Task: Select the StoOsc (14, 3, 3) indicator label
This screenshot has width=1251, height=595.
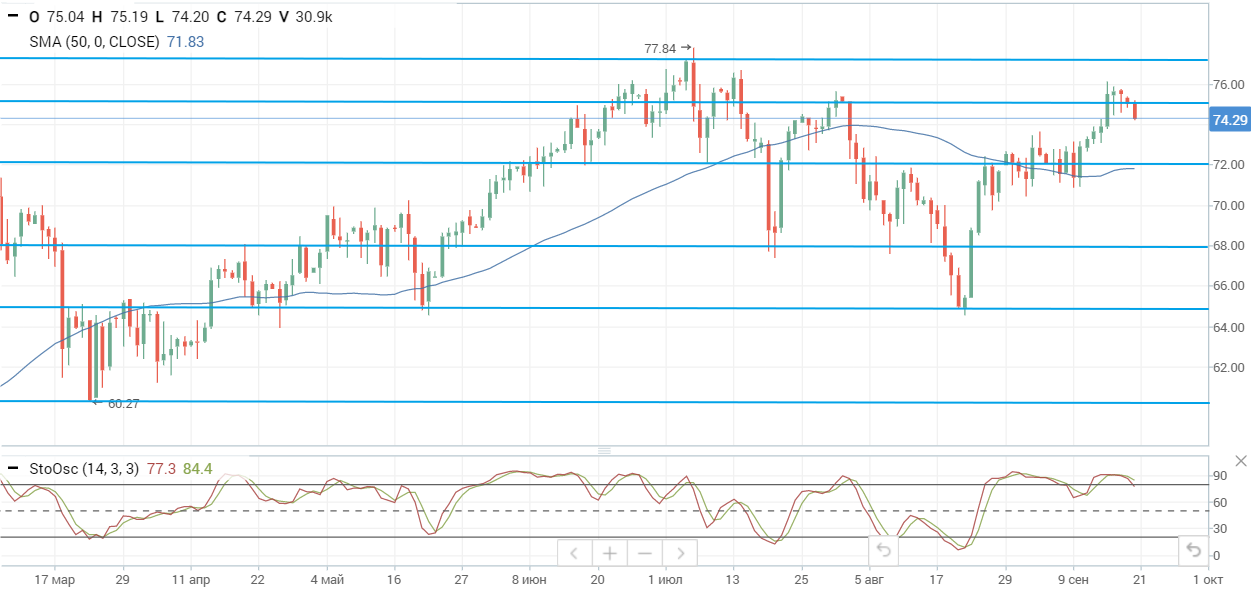Action: tap(84, 467)
